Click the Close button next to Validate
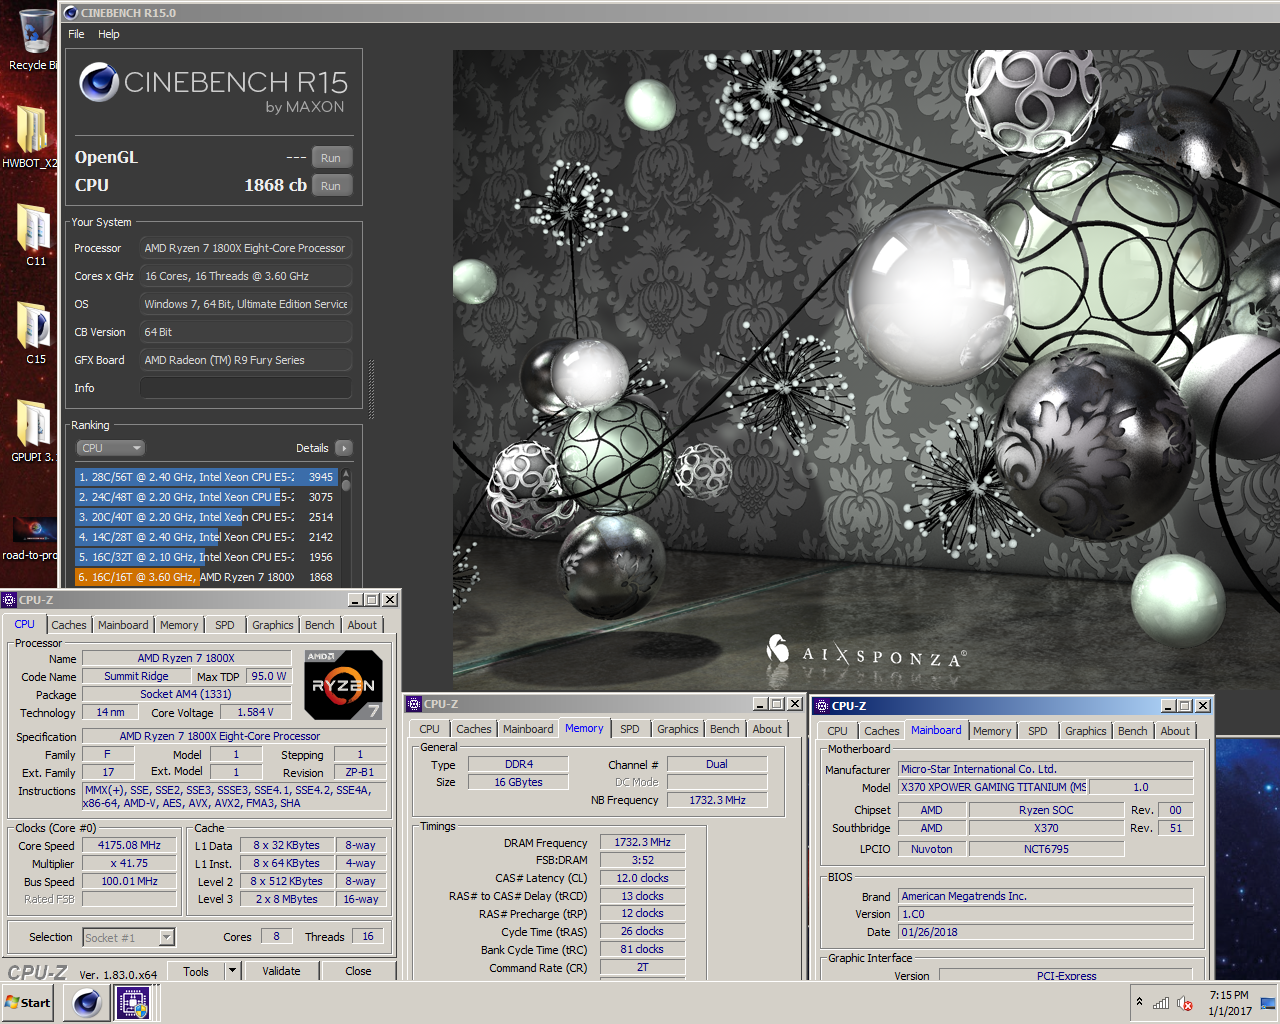 [x=358, y=970]
